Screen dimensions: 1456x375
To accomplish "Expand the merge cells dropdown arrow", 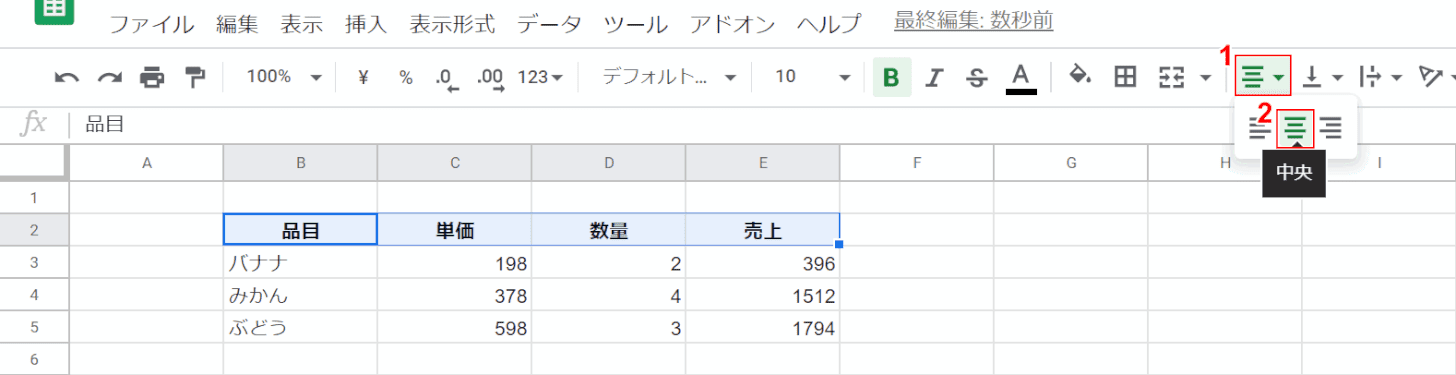I will 1205,77.
